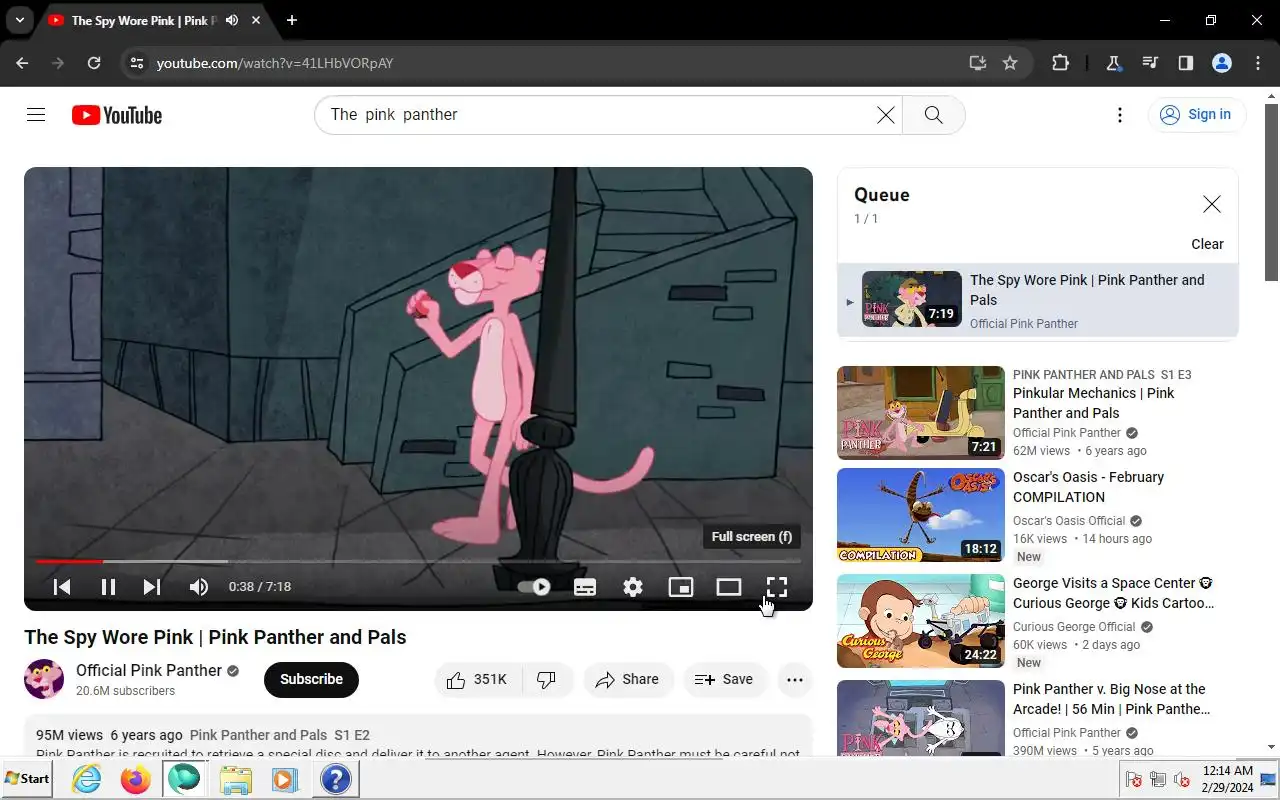Open George Visits a Space Center title
Screen dimensions: 1280x800
point(1114,593)
